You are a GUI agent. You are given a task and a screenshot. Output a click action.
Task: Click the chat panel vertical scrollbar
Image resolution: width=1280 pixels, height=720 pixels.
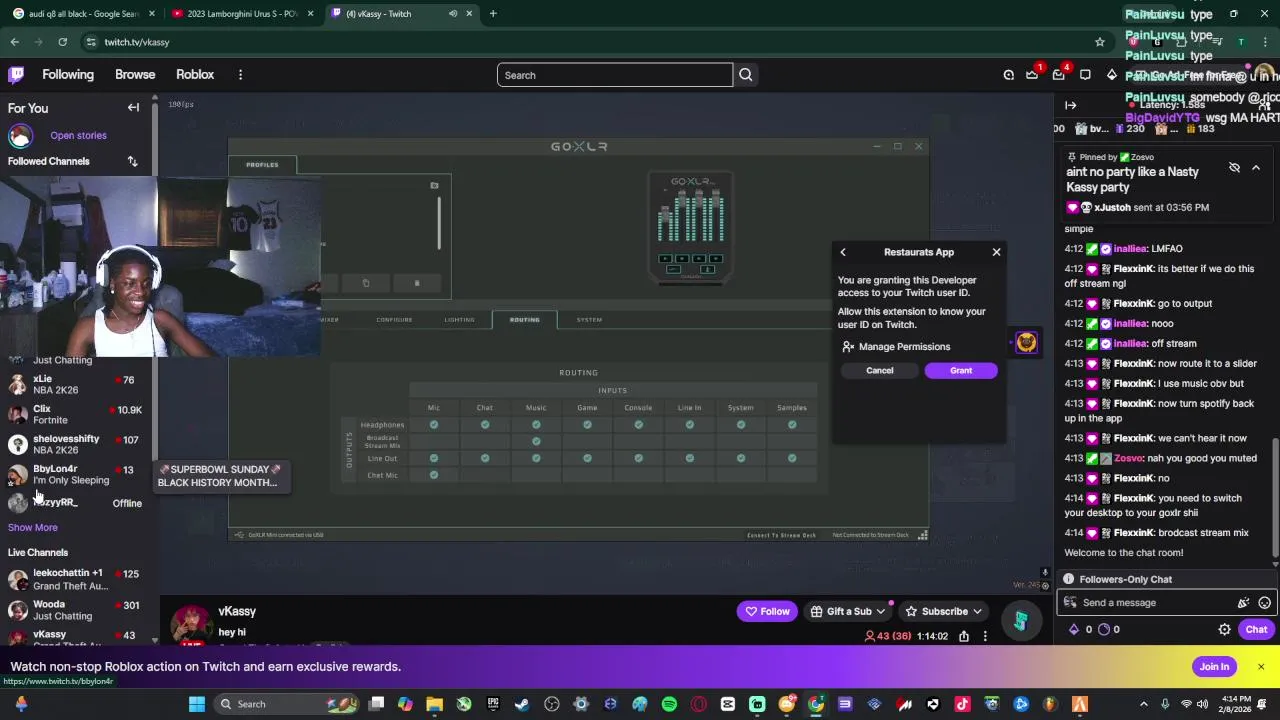tap(1275, 495)
